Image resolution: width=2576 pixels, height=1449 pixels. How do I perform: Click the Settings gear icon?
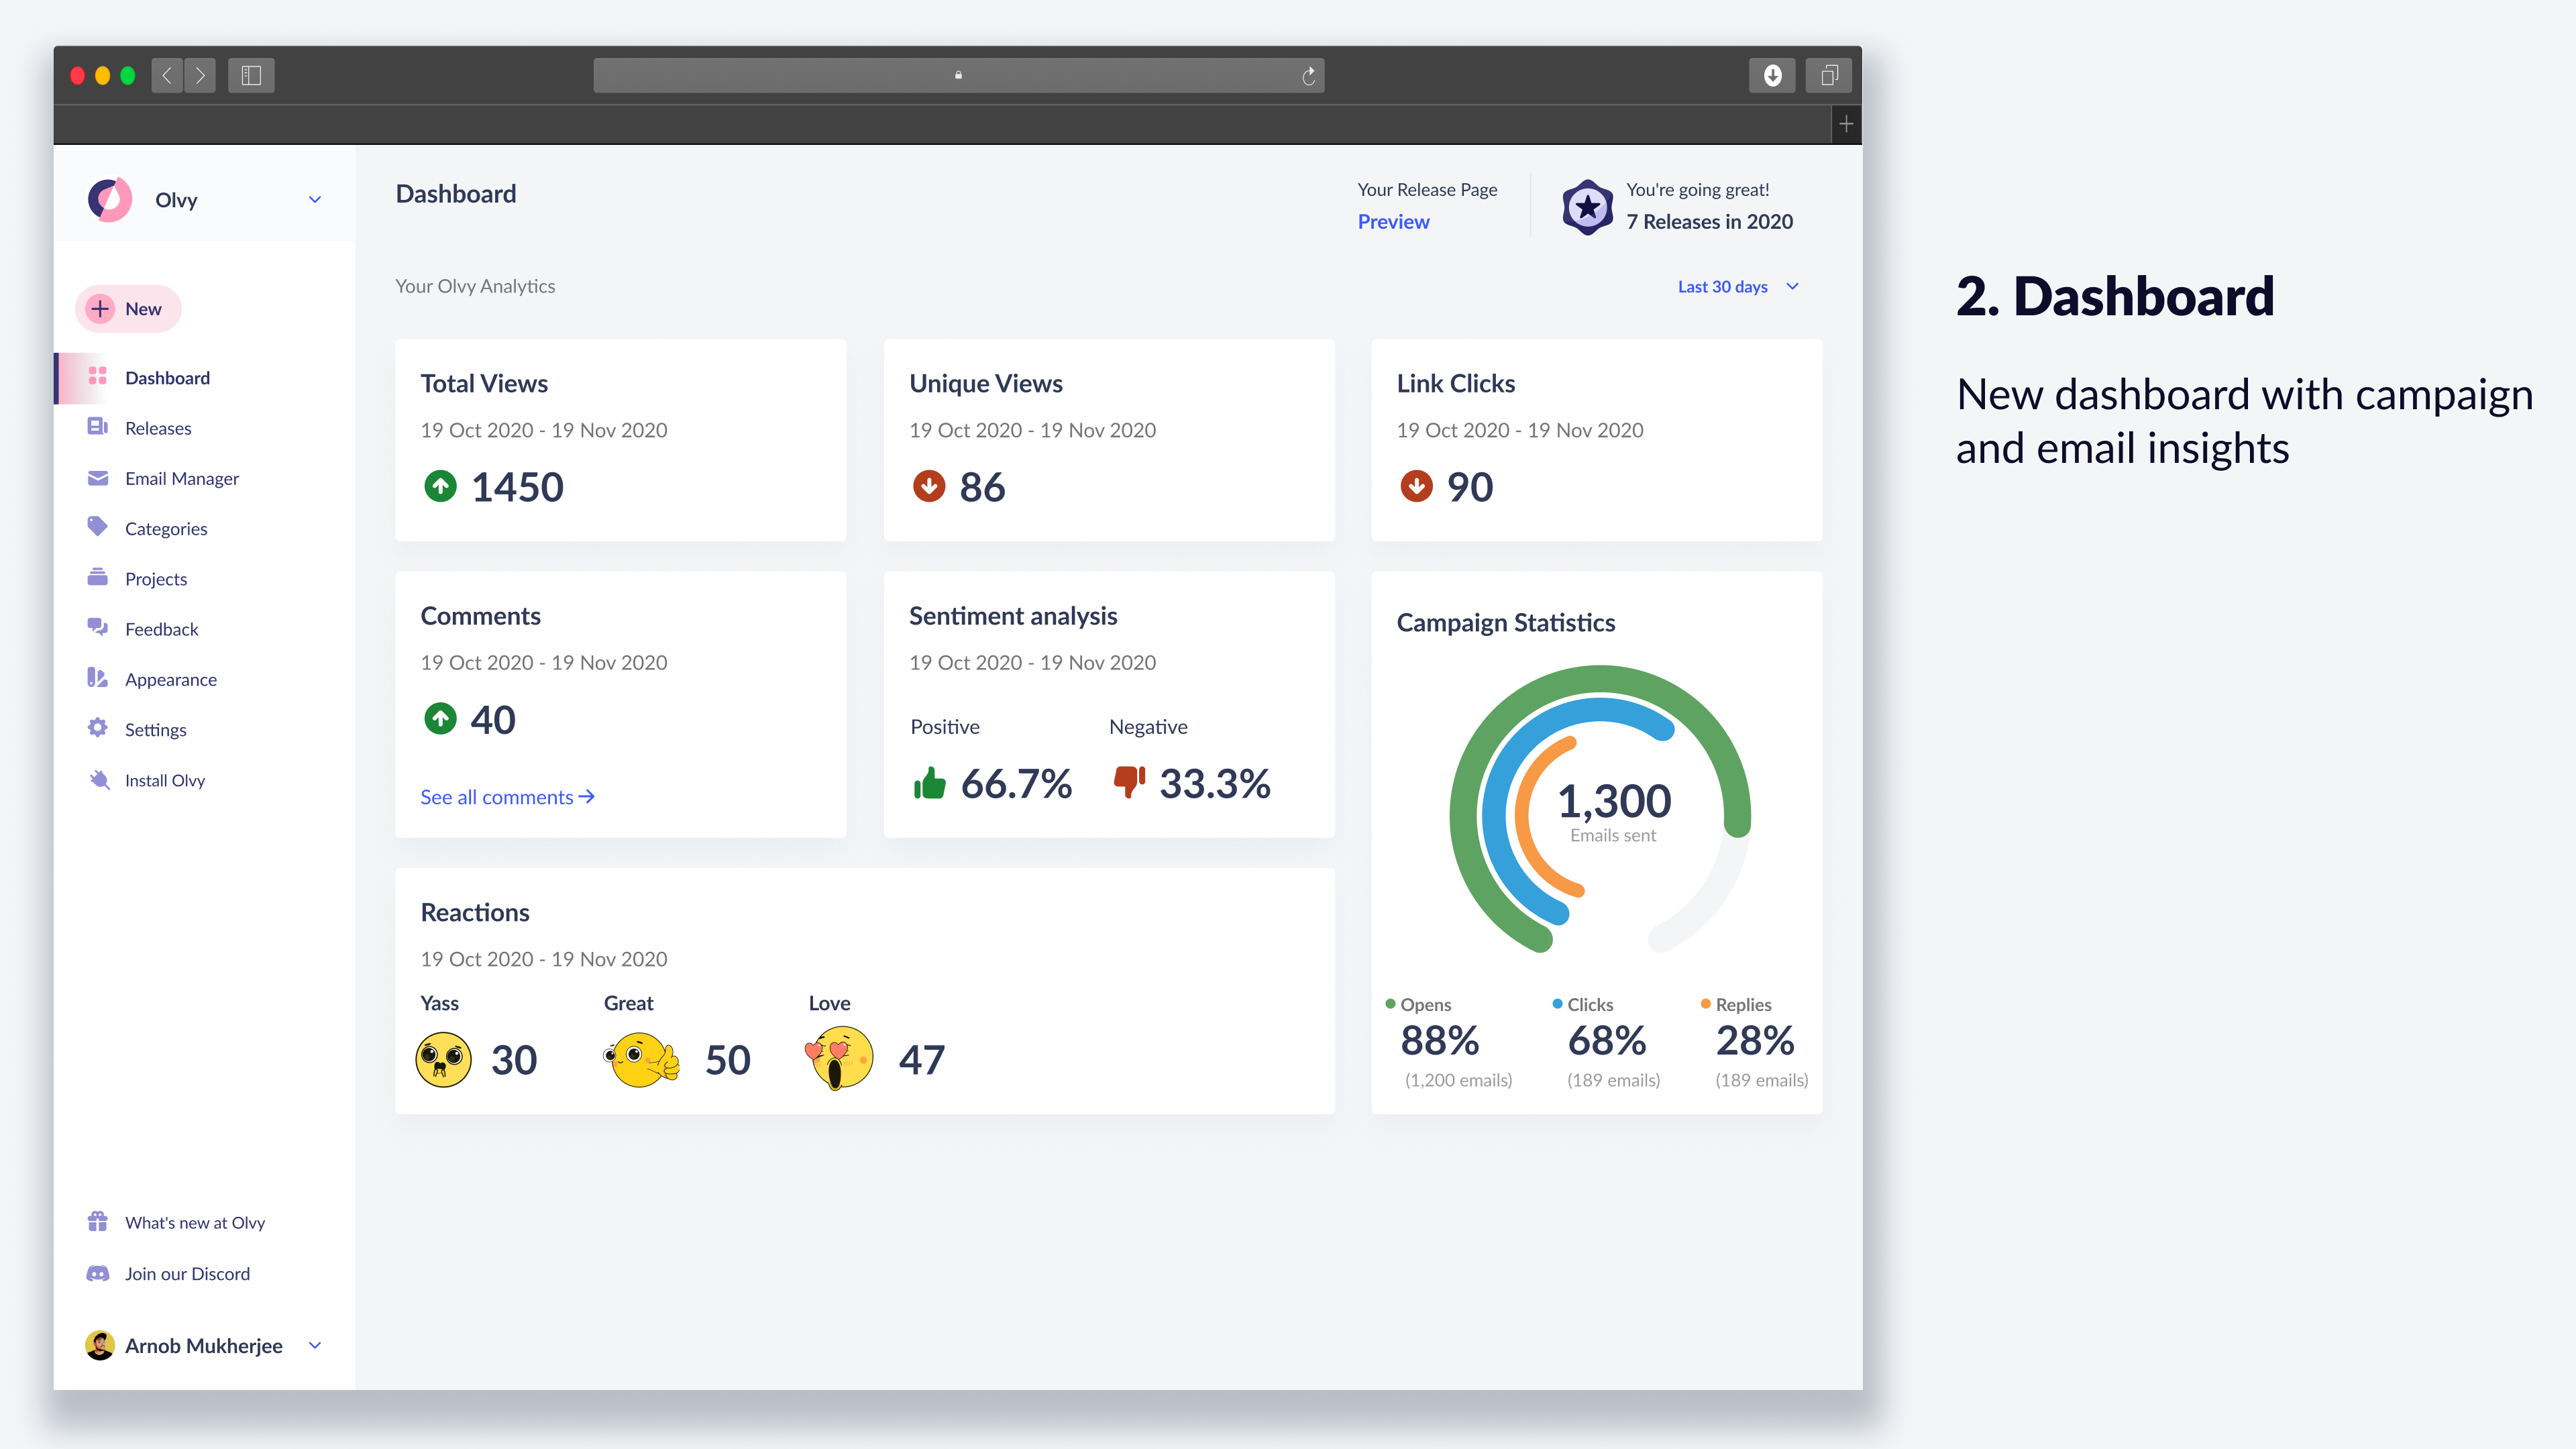click(x=97, y=728)
